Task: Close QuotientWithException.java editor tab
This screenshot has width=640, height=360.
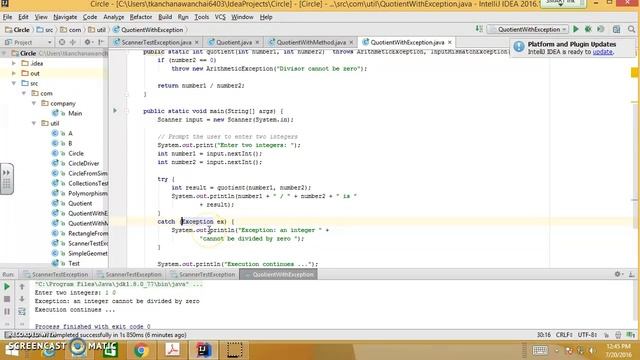Action: pyautogui.click(x=450, y=42)
